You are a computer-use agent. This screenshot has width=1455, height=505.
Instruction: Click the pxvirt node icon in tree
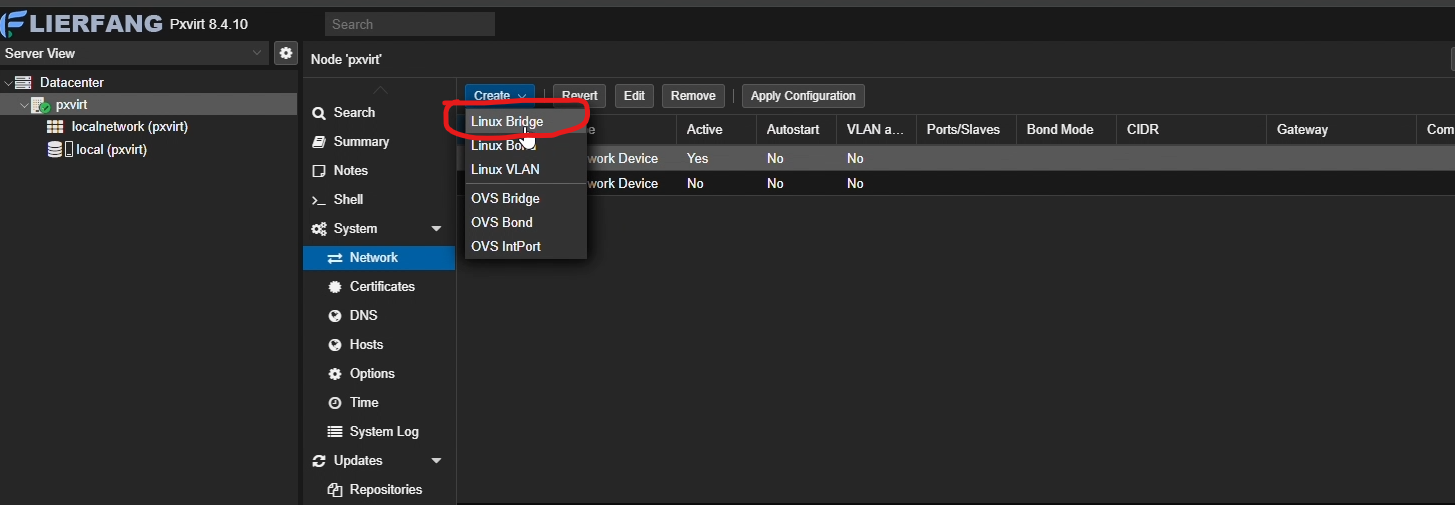40,105
